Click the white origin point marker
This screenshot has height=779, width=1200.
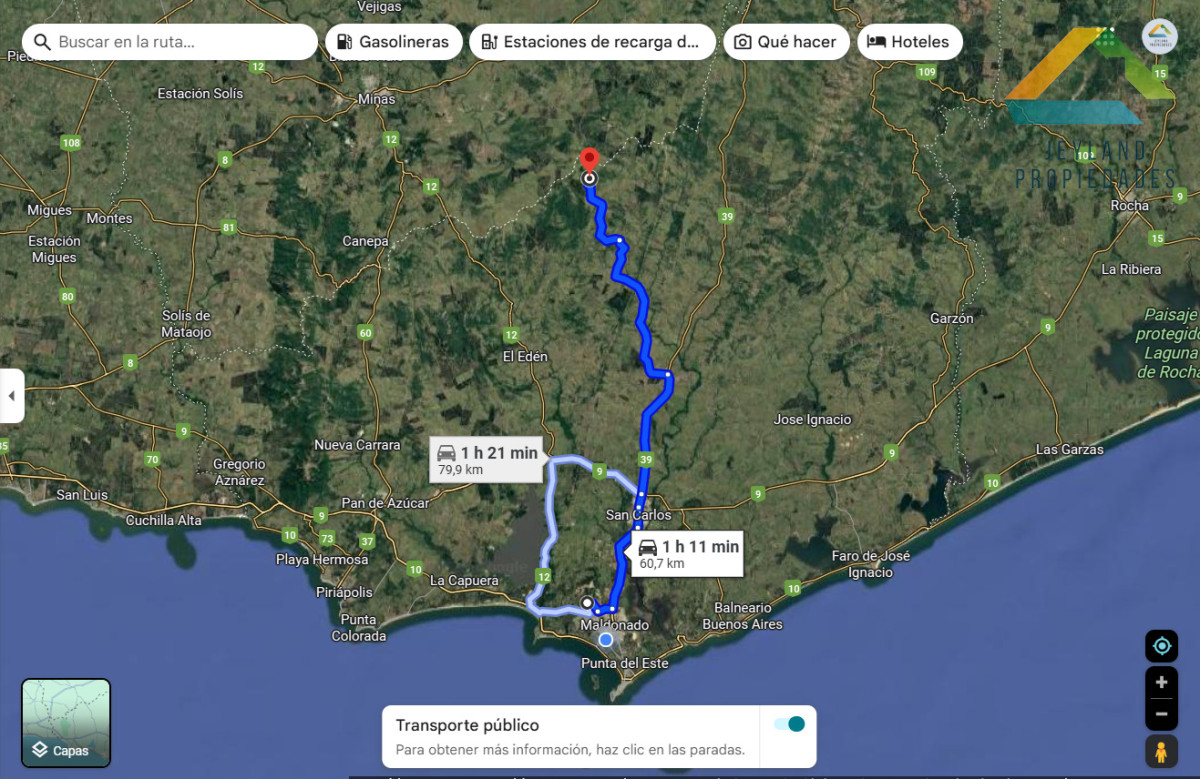click(586, 603)
